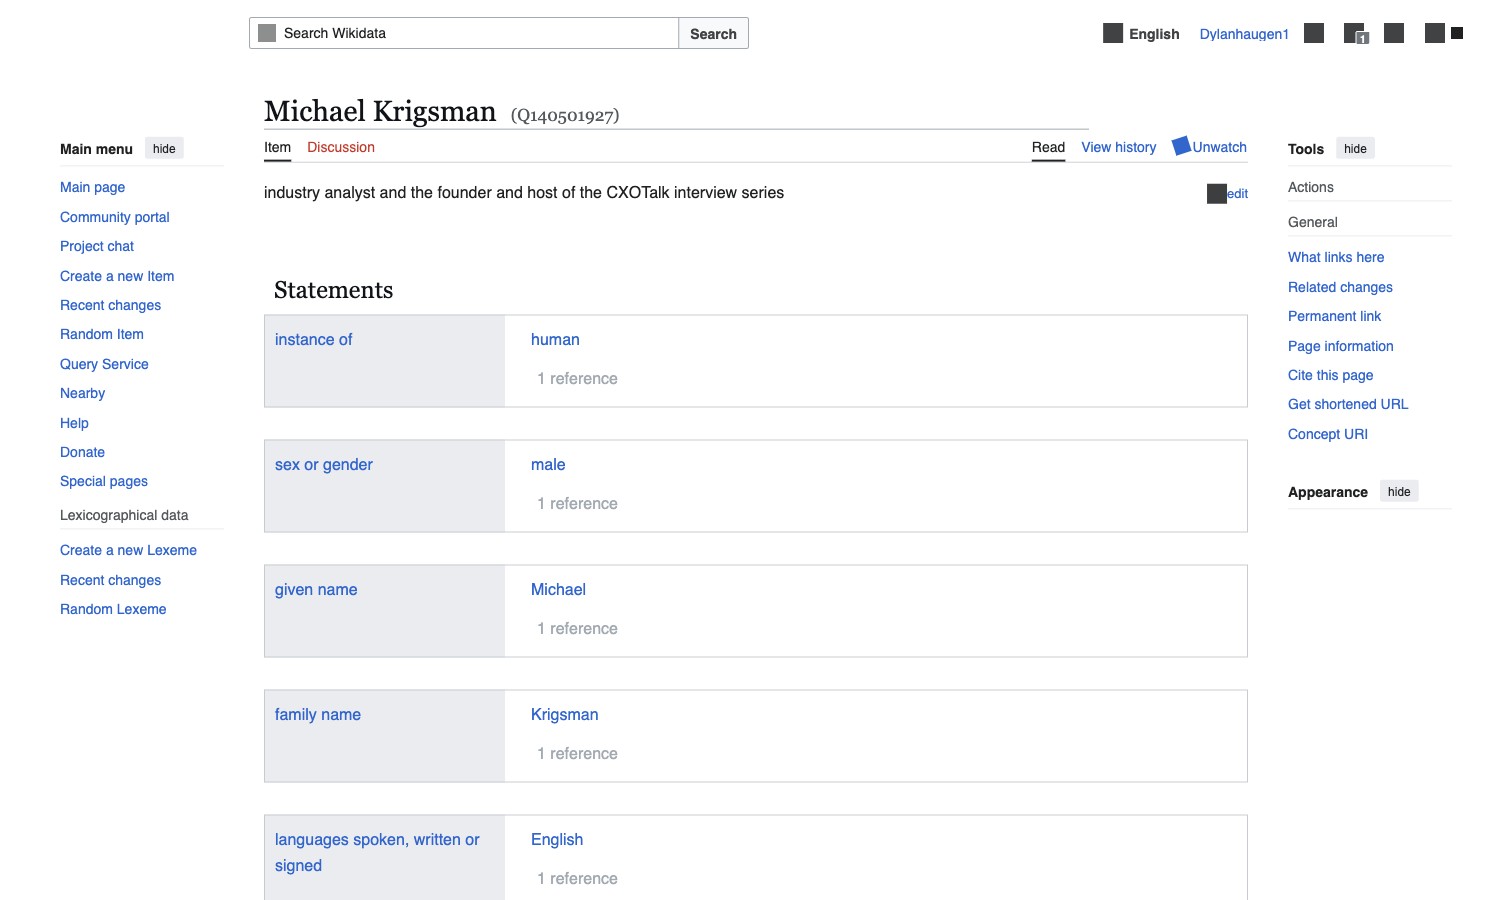Click the Donate link
The height and width of the screenshot is (900, 1512).
pyautogui.click(x=82, y=452)
